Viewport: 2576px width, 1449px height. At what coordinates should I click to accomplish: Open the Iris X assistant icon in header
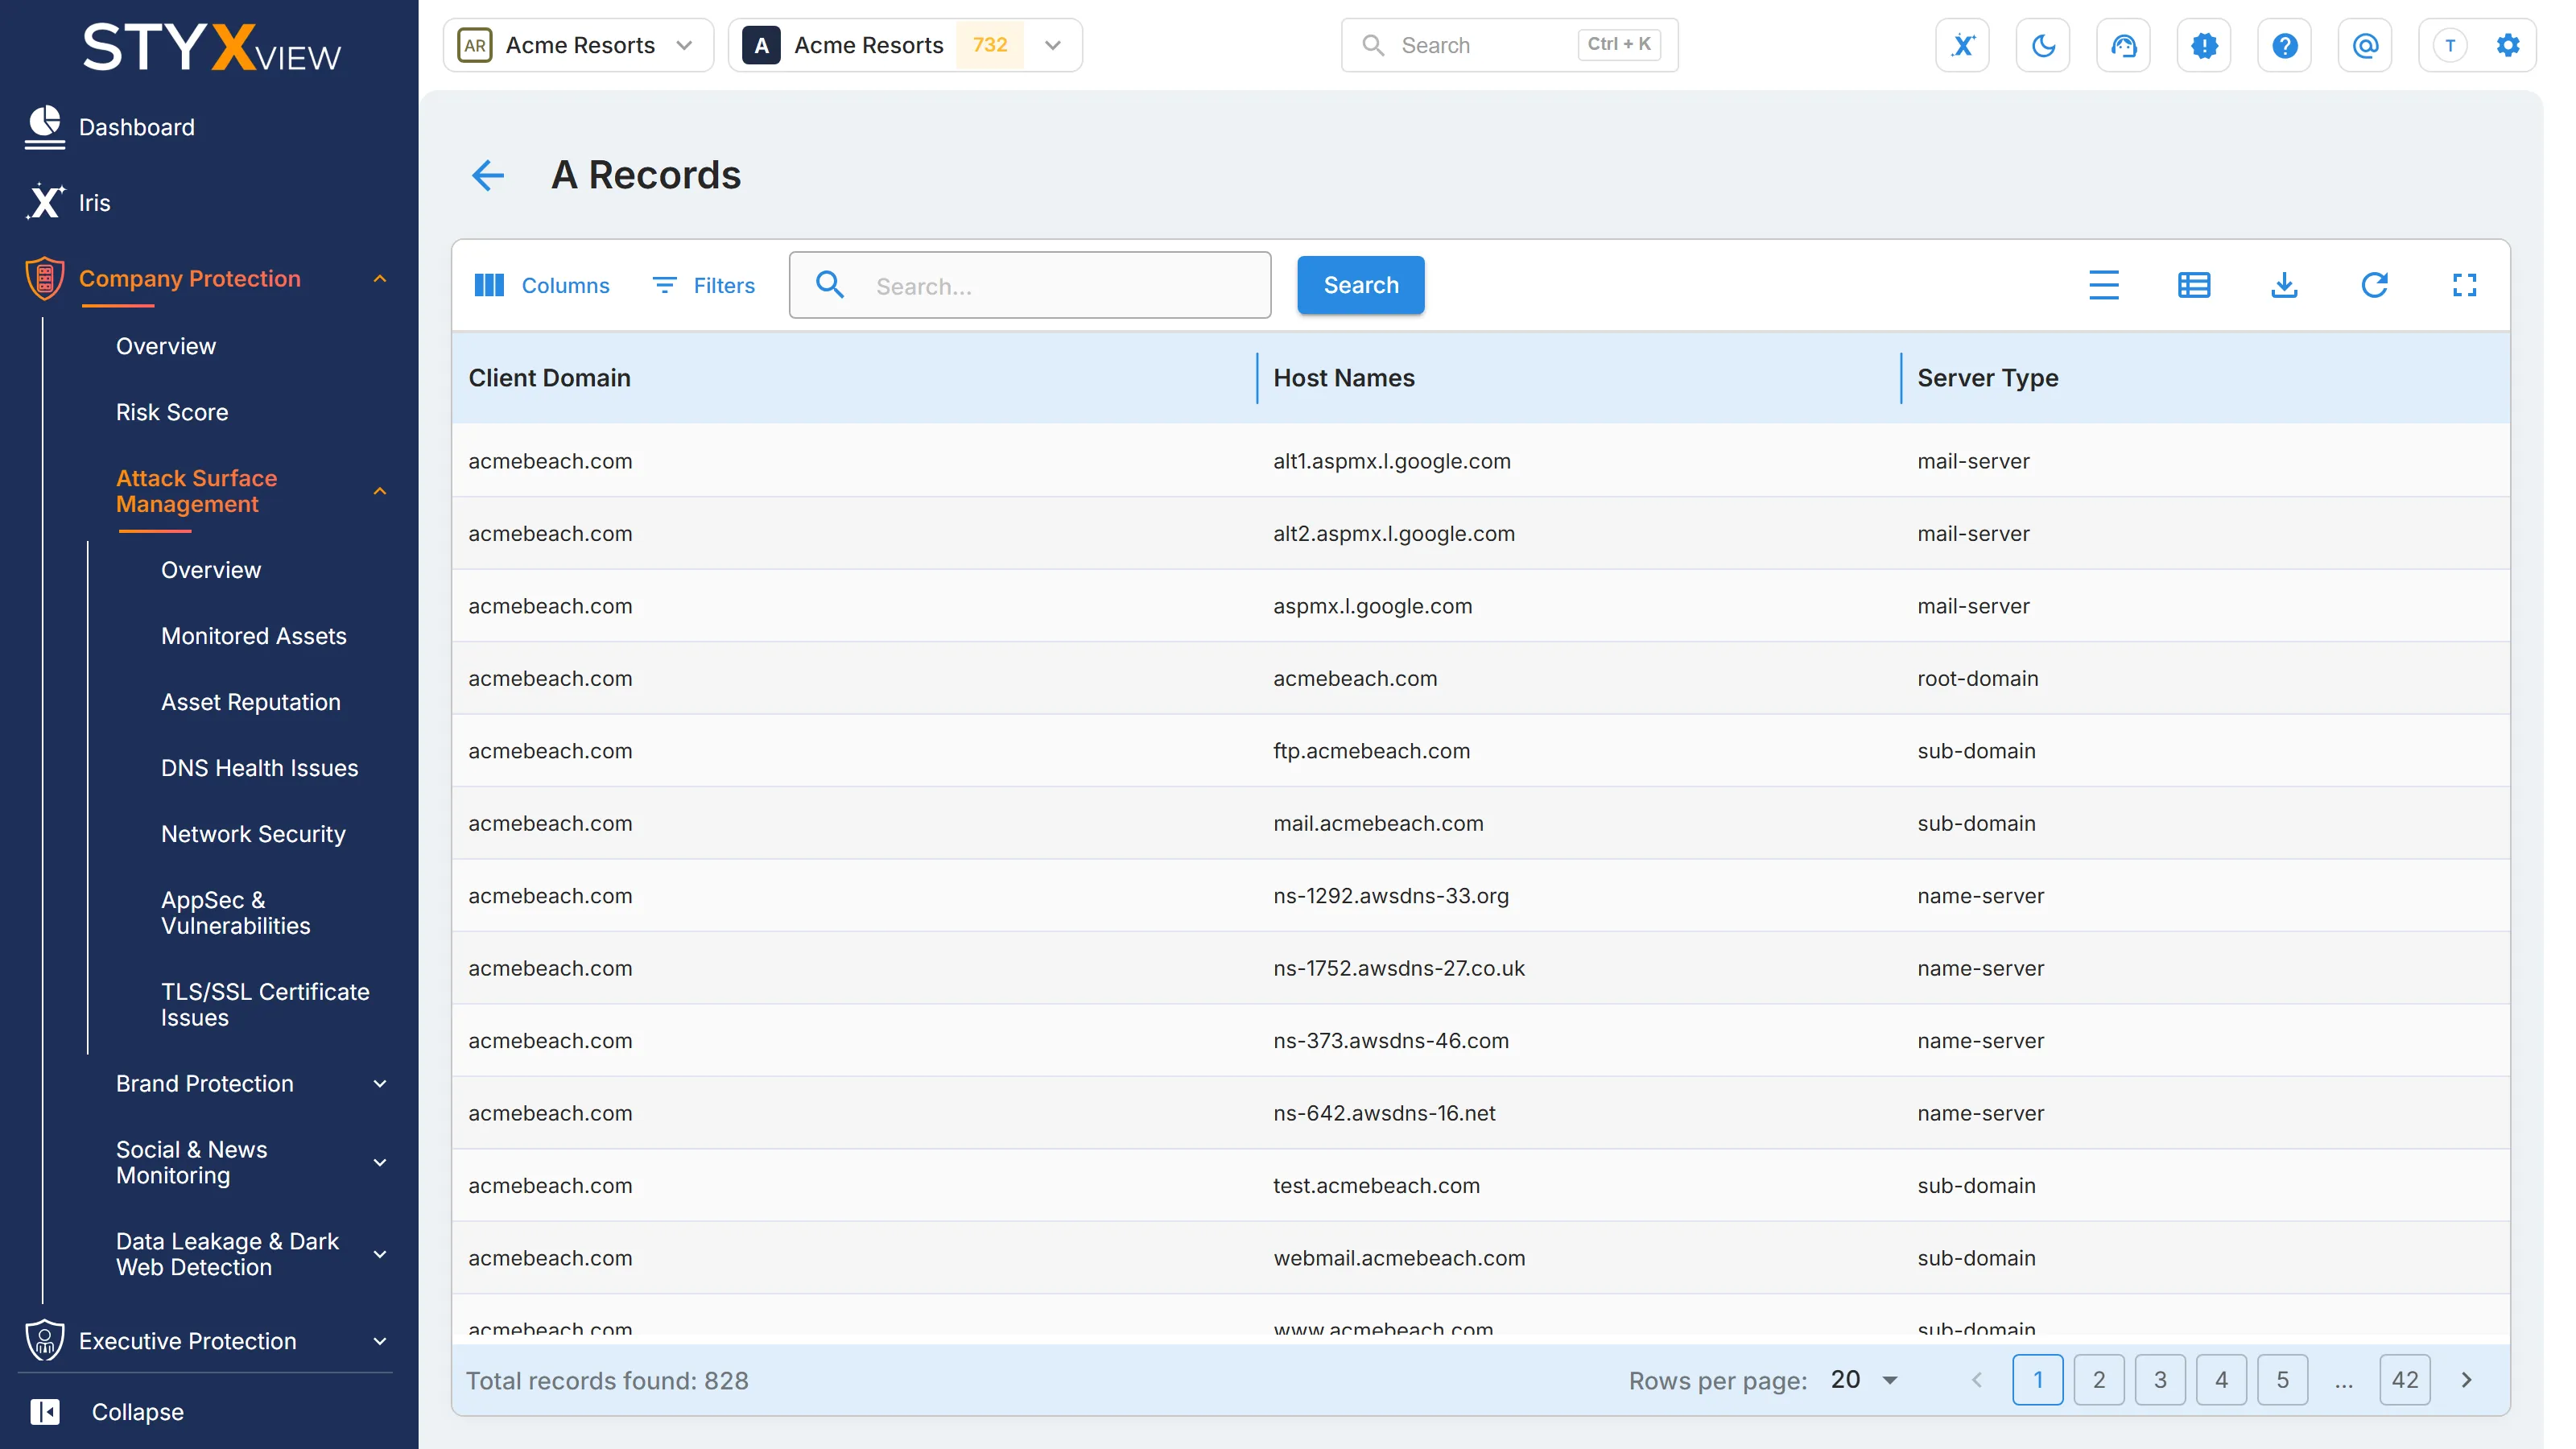point(1962,45)
